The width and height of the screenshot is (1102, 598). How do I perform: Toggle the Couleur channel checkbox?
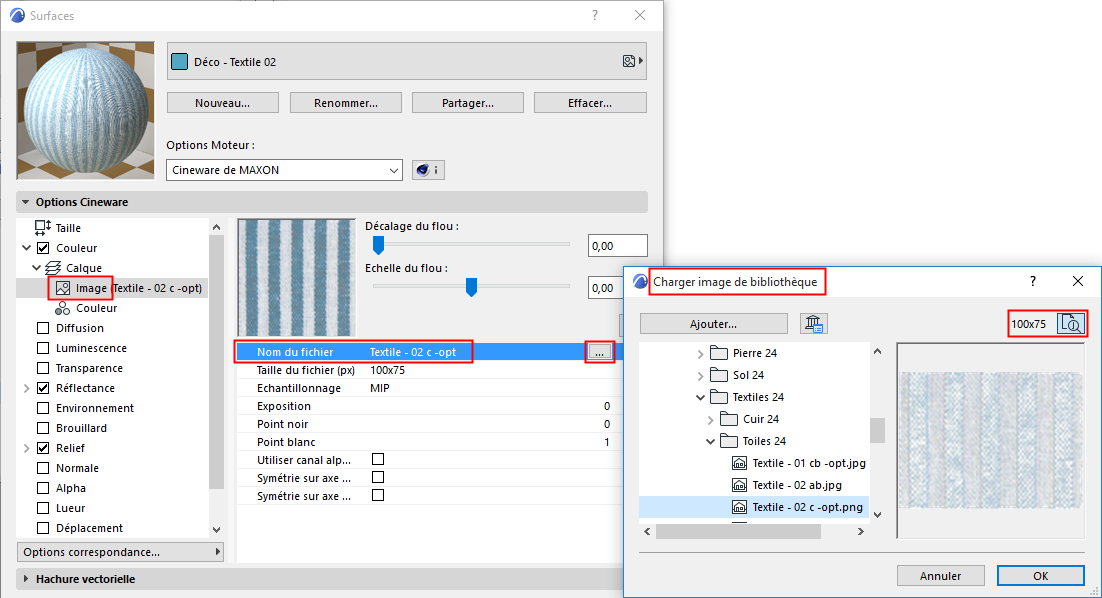pos(43,248)
